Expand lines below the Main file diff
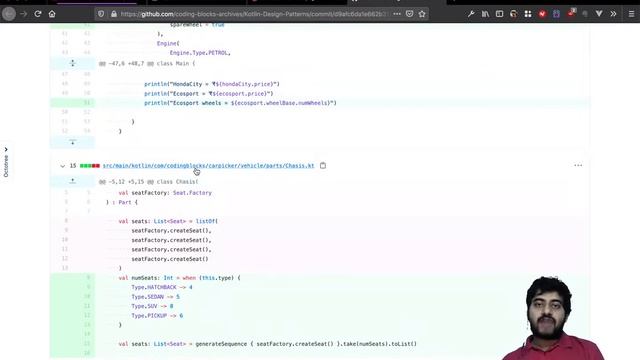The image size is (640, 360). tap(72, 142)
